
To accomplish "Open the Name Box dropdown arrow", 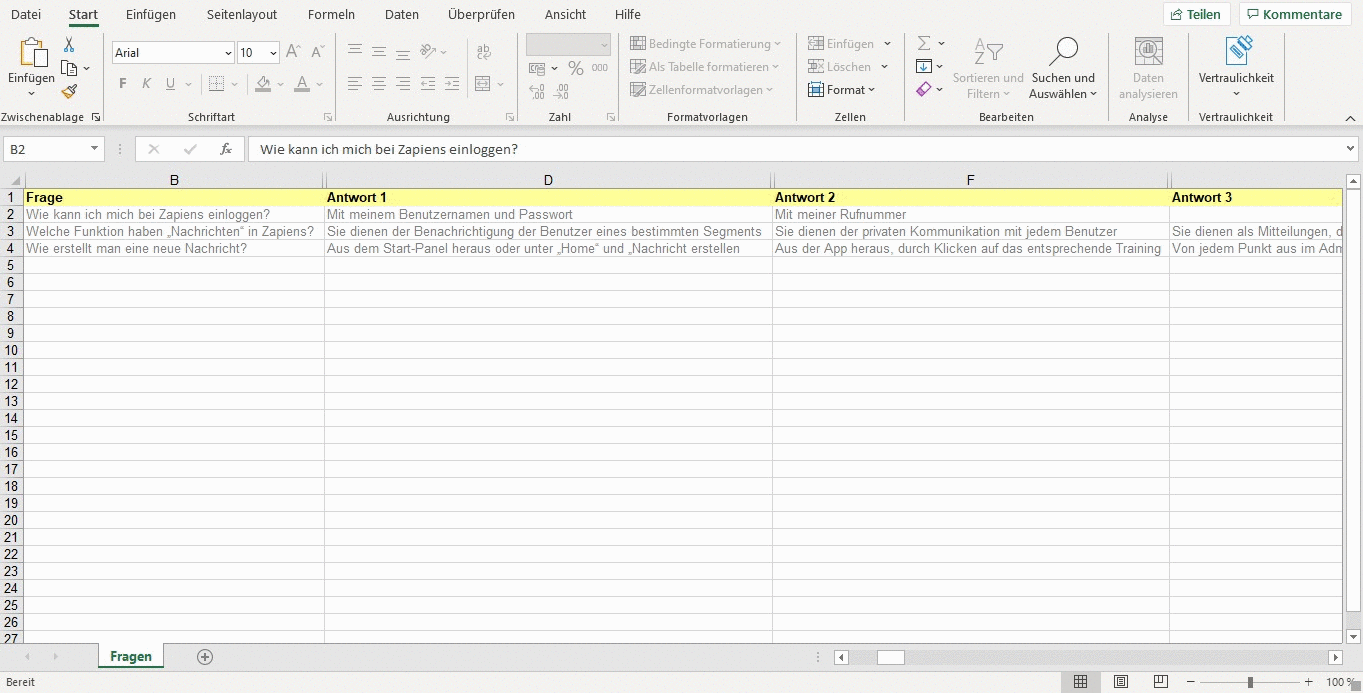I will 95,149.
